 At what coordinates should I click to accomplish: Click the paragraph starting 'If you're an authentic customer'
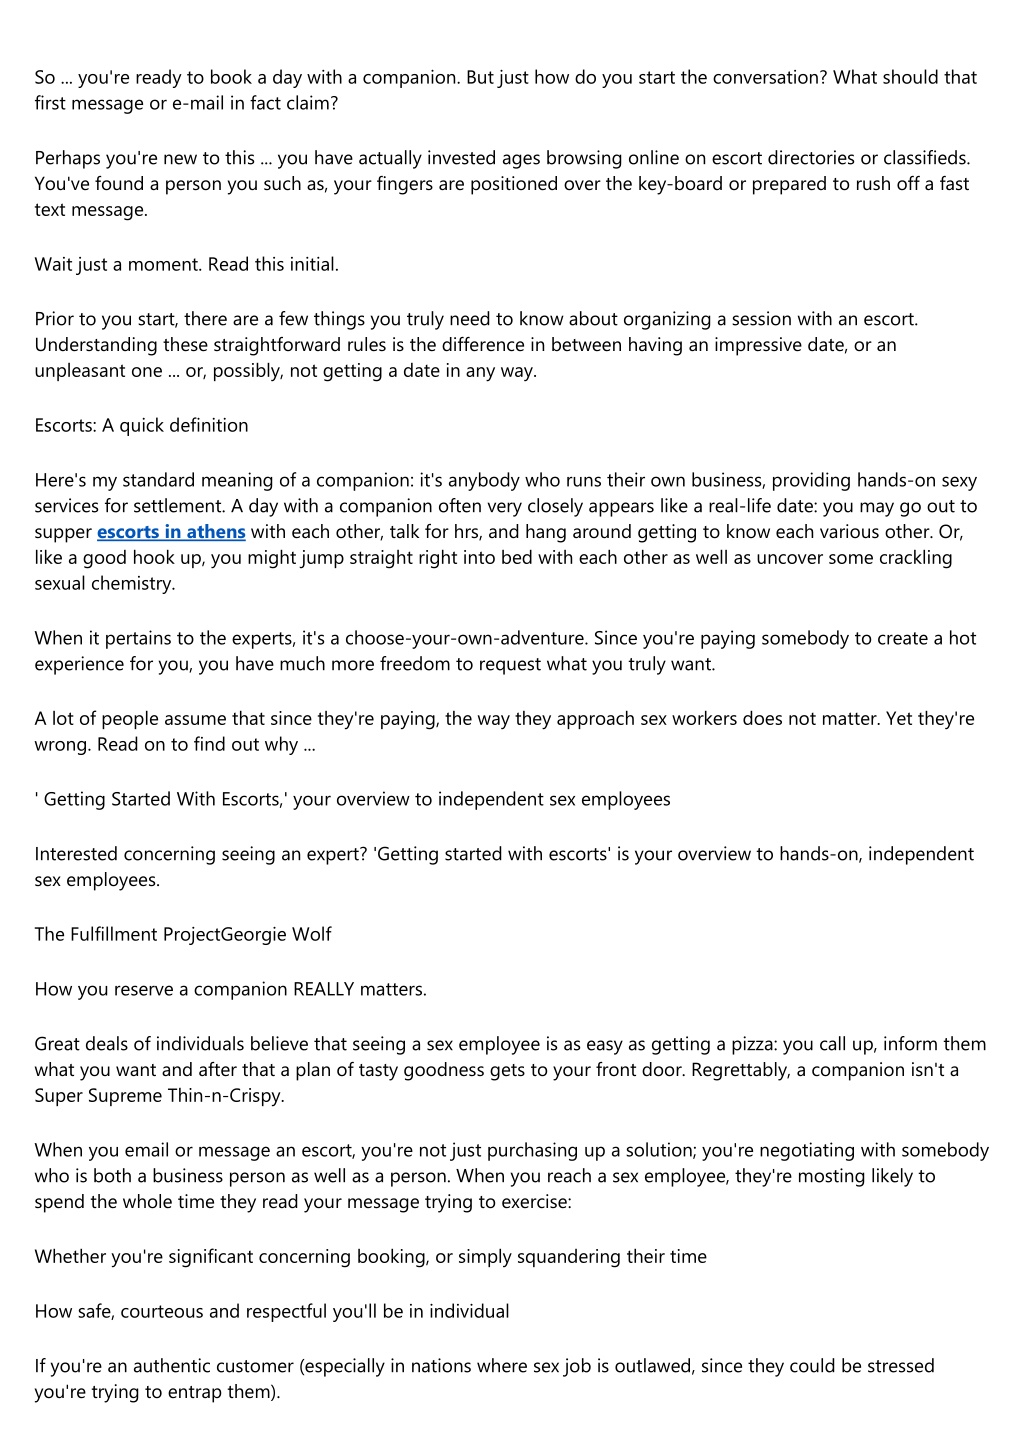pyautogui.click(x=485, y=1379)
